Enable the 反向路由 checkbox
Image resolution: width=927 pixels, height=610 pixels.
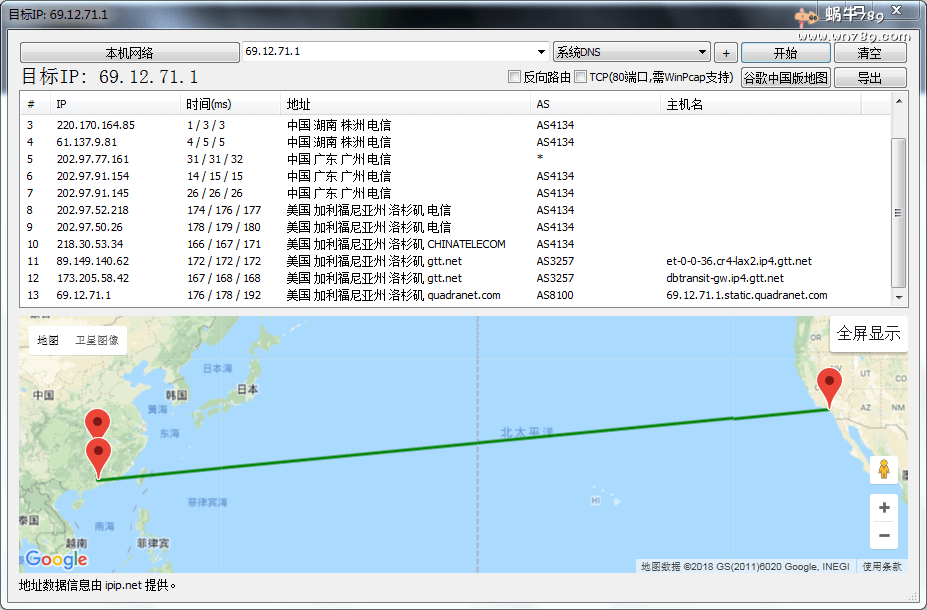point(513,75)
